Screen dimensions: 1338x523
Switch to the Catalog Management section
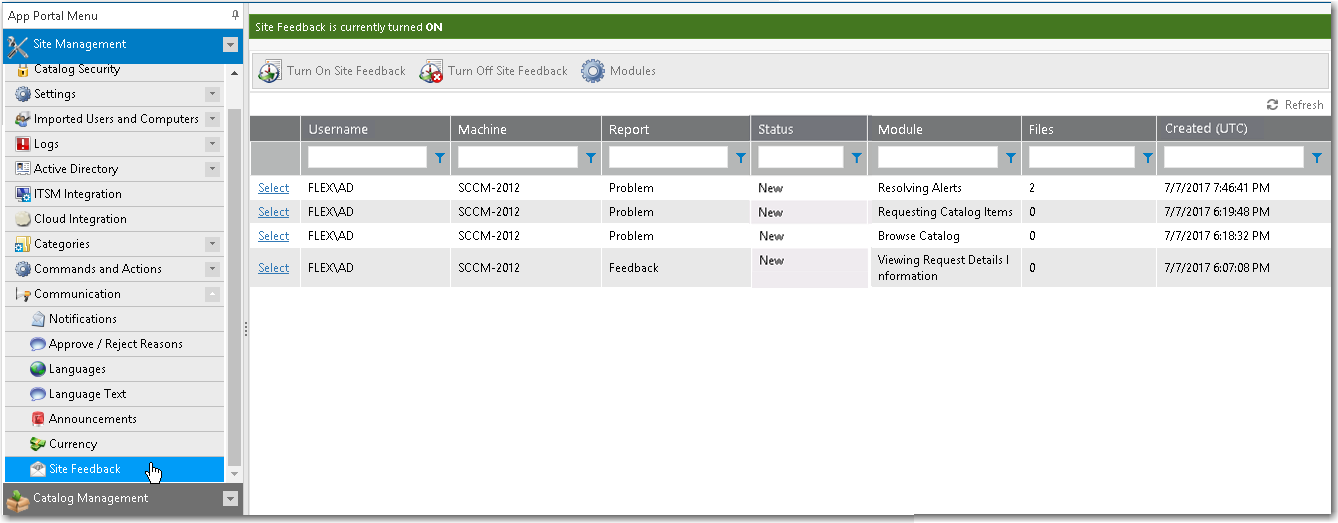90,498
